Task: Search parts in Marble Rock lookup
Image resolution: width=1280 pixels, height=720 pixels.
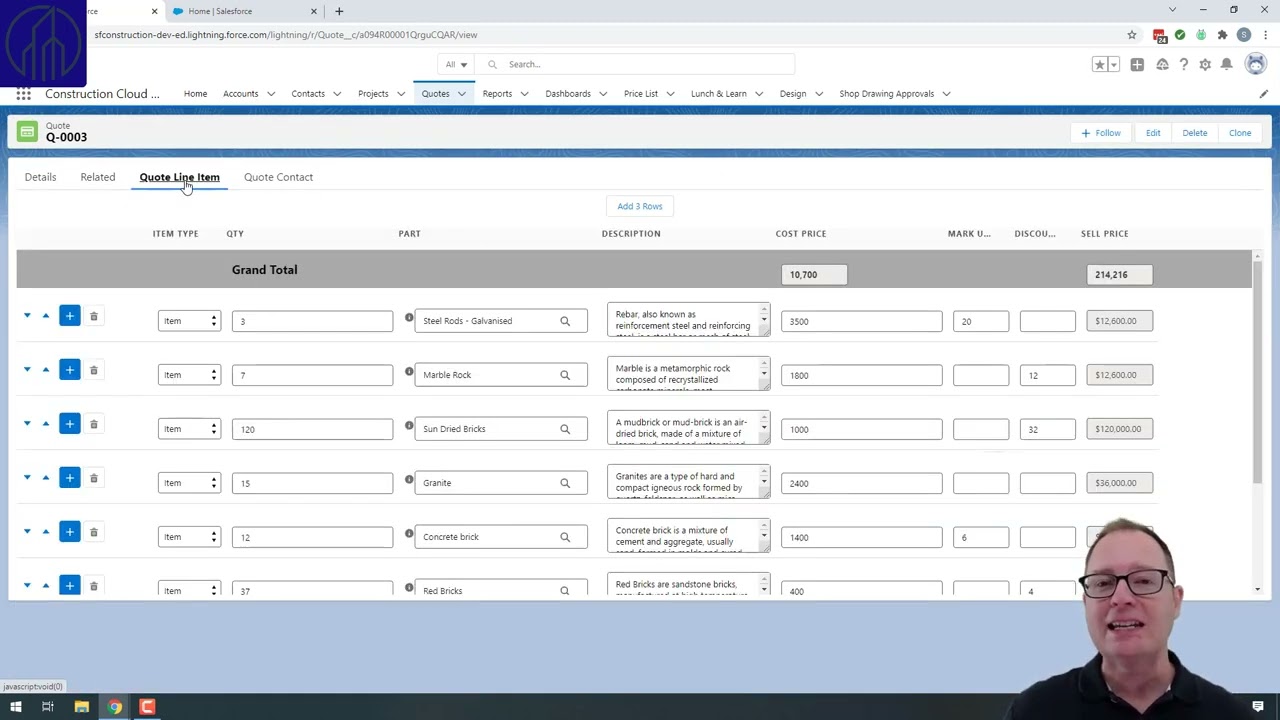Action: tap(565, 375)
